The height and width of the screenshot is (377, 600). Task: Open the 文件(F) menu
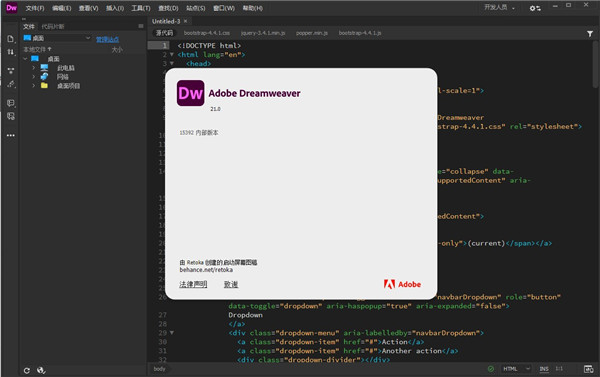(x=35, y=8)
